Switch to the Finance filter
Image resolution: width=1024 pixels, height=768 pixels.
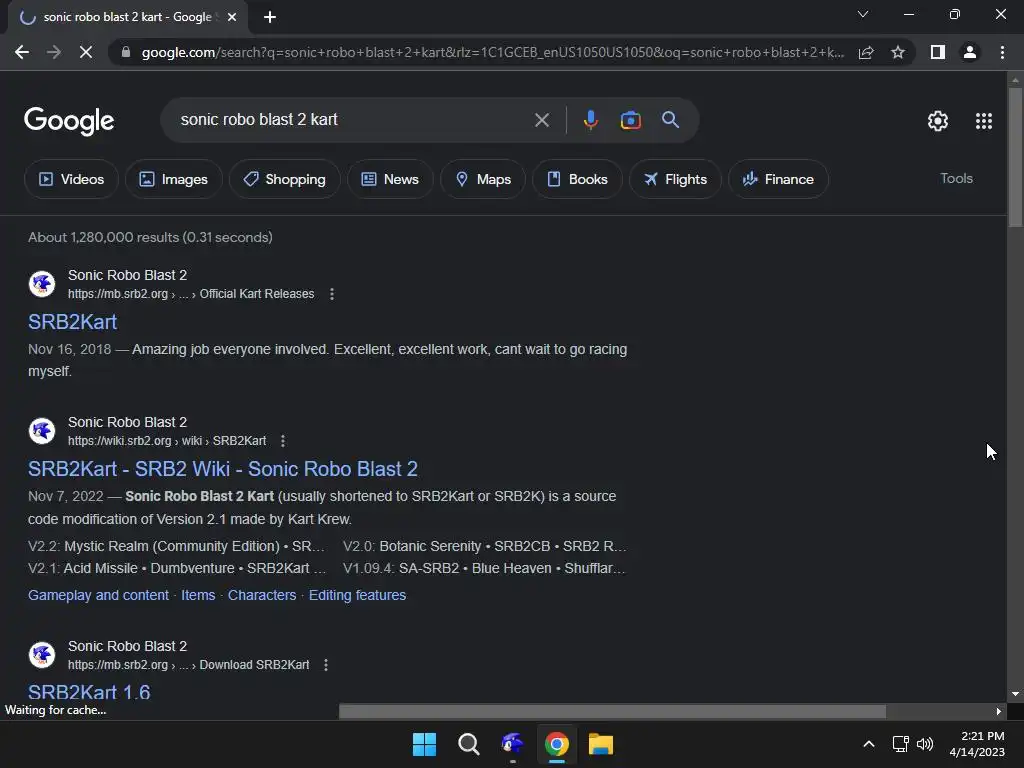tap(778, 179)
